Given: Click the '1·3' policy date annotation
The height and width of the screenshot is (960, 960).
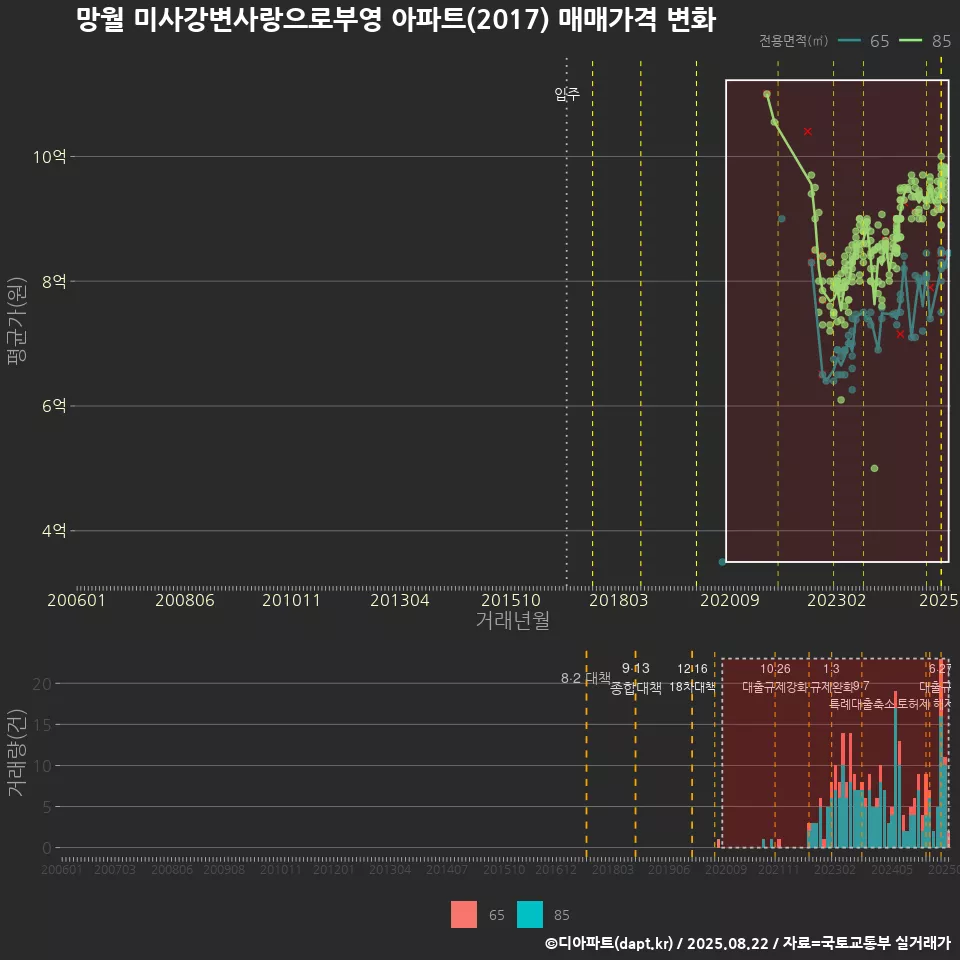Looking at the screenshot, I should tap(831, 669).
